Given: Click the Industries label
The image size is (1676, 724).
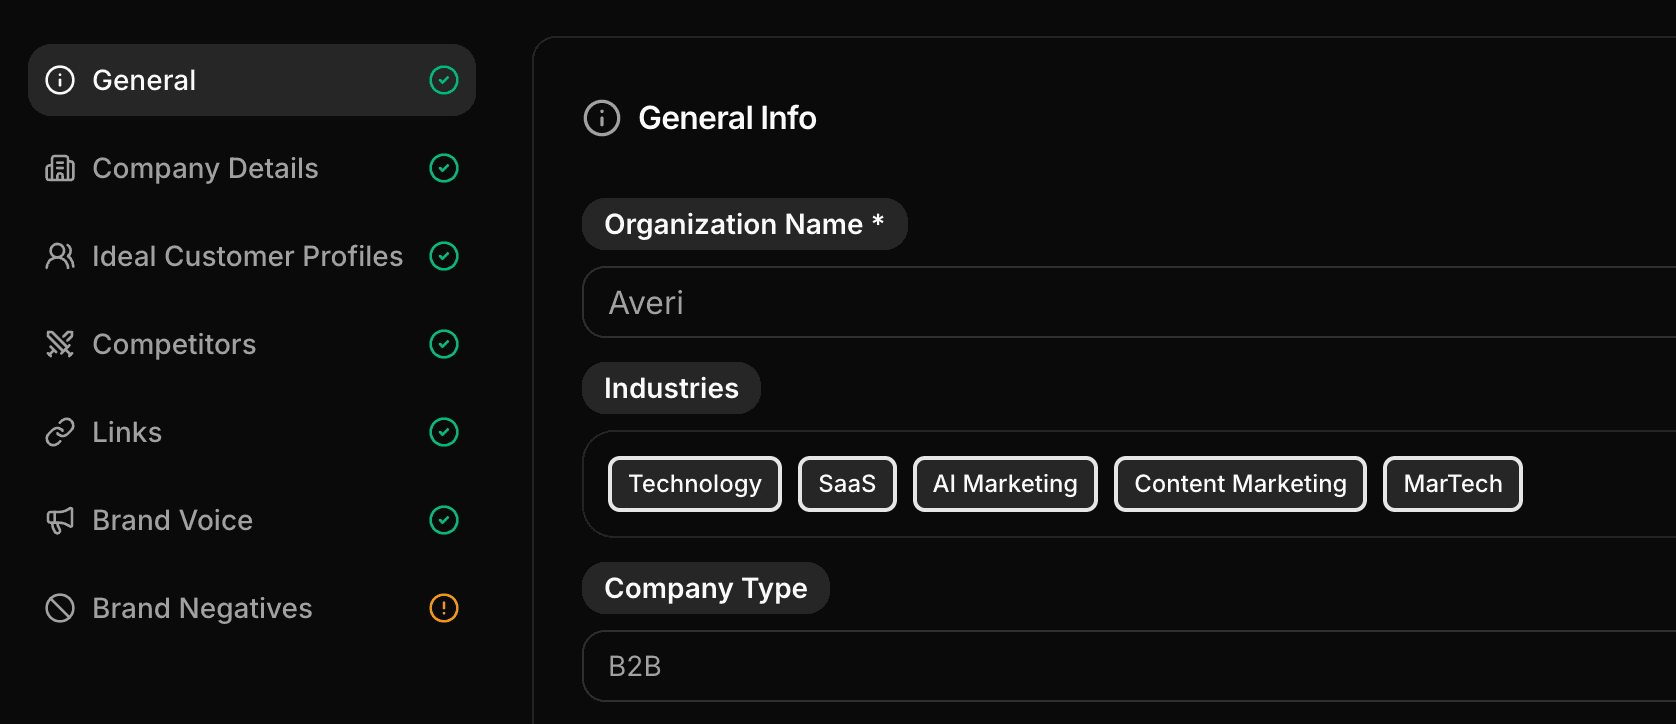Looking at the screenshot, I should 671,388.
